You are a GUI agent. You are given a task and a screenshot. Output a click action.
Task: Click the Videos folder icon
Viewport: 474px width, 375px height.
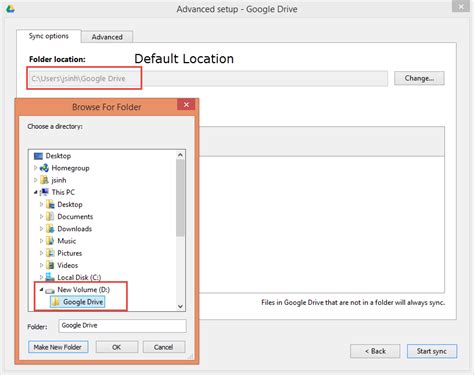point(50,265)
